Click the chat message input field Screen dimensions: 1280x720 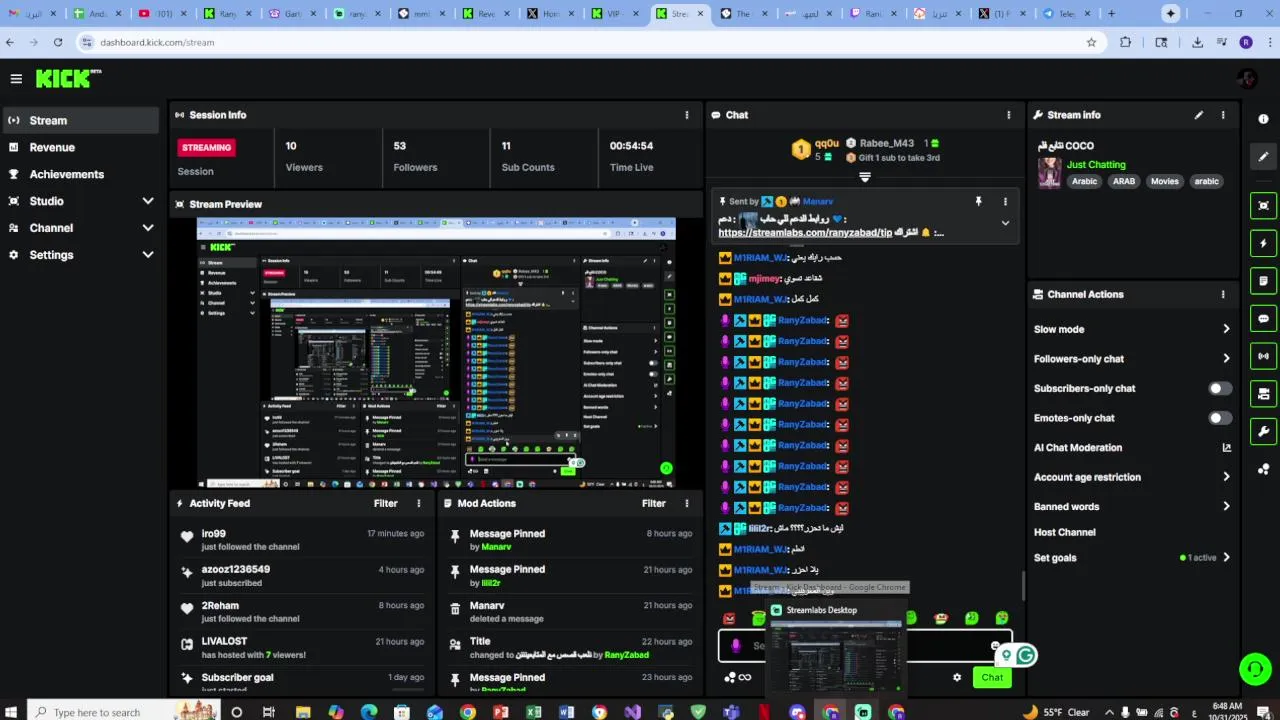pos(865,646)
